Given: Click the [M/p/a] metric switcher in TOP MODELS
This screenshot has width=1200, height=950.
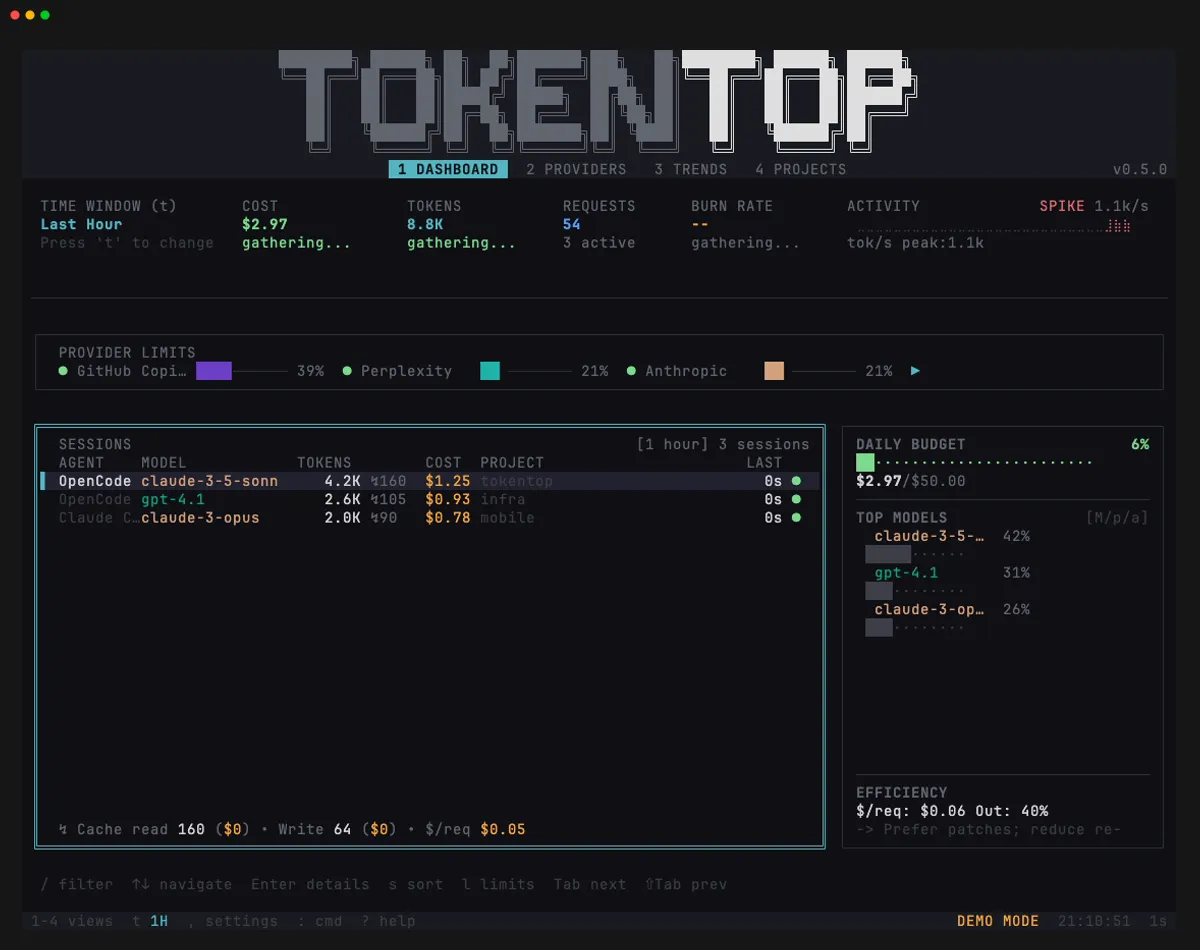Looking at the screenshot, I should [x=1116, y=517].
